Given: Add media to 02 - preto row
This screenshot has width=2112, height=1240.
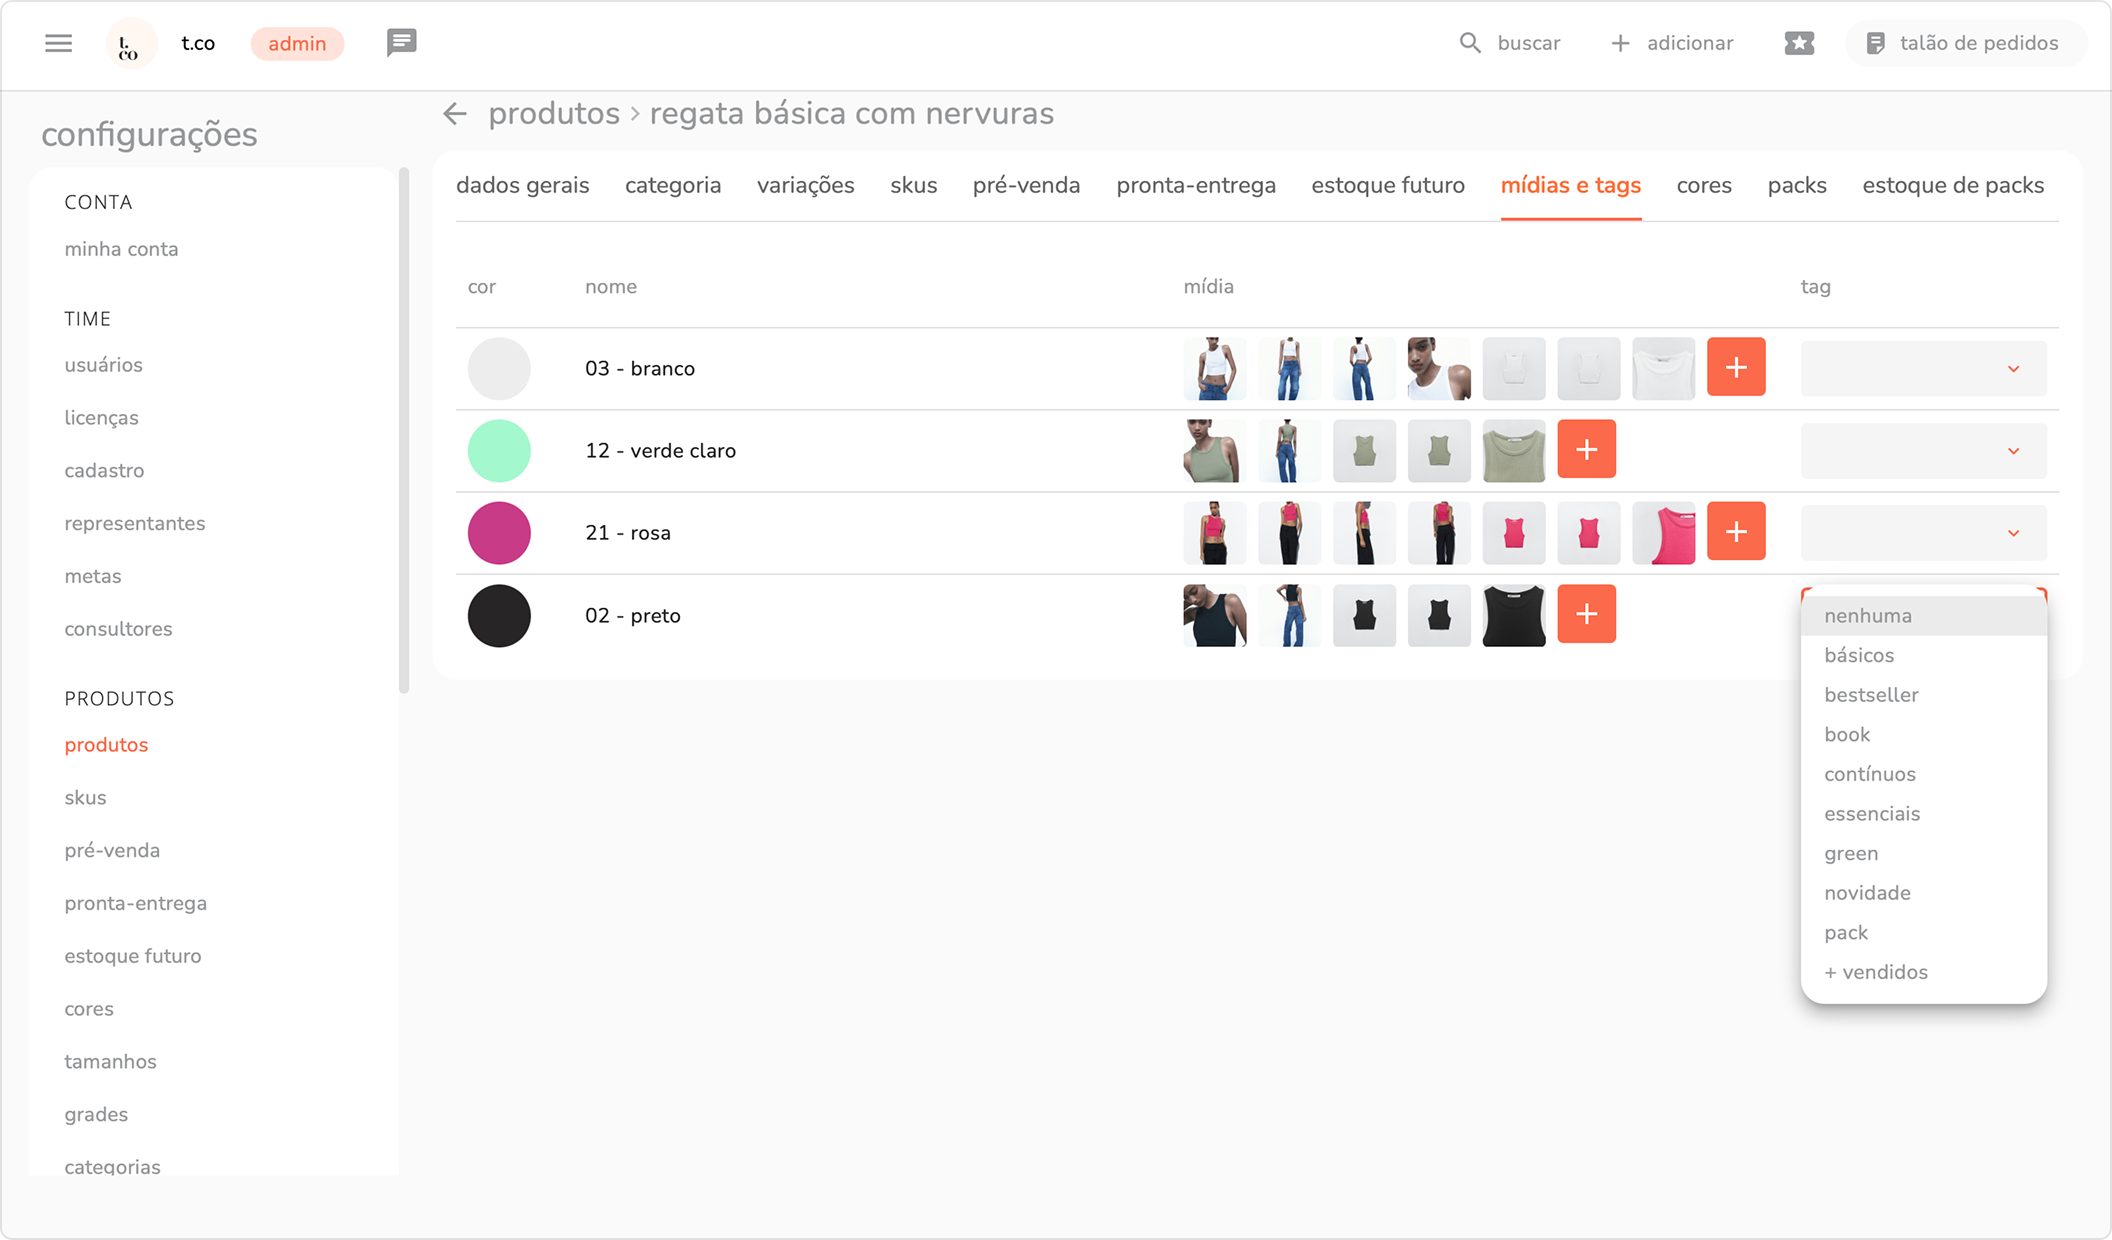Looking at the screenshot, I should [x=1586, y=615].
